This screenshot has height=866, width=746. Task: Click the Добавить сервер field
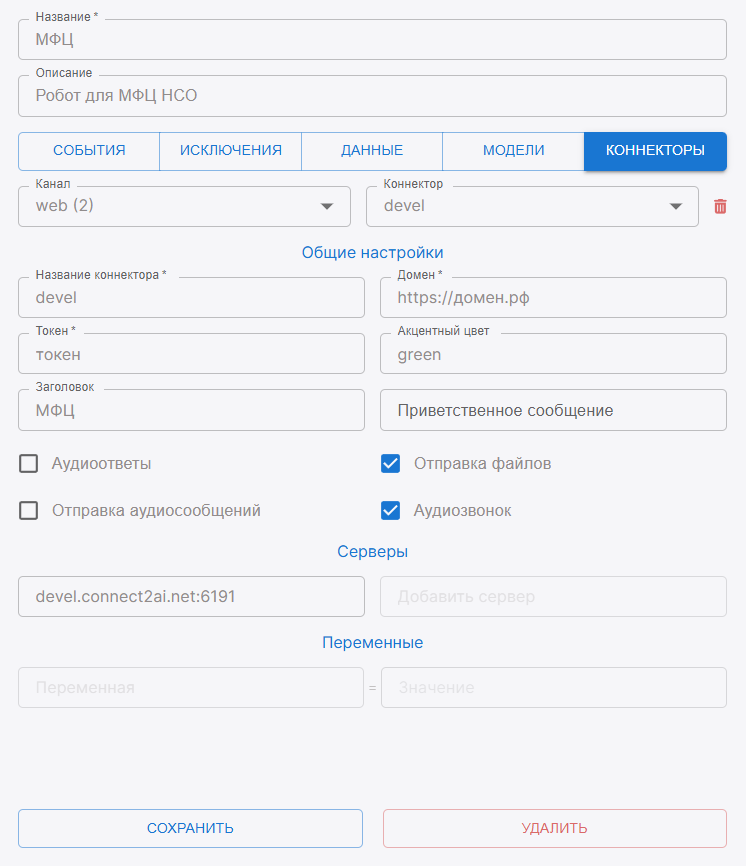coord(553,597)
